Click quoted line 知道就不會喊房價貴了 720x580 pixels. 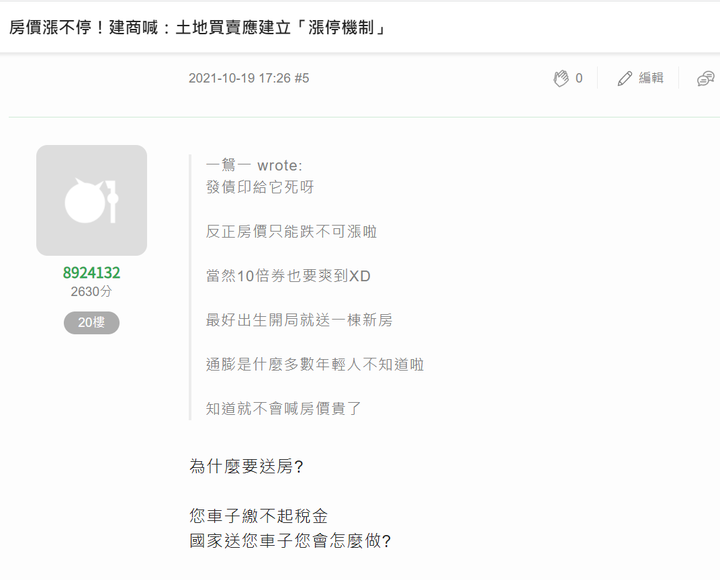283,408
